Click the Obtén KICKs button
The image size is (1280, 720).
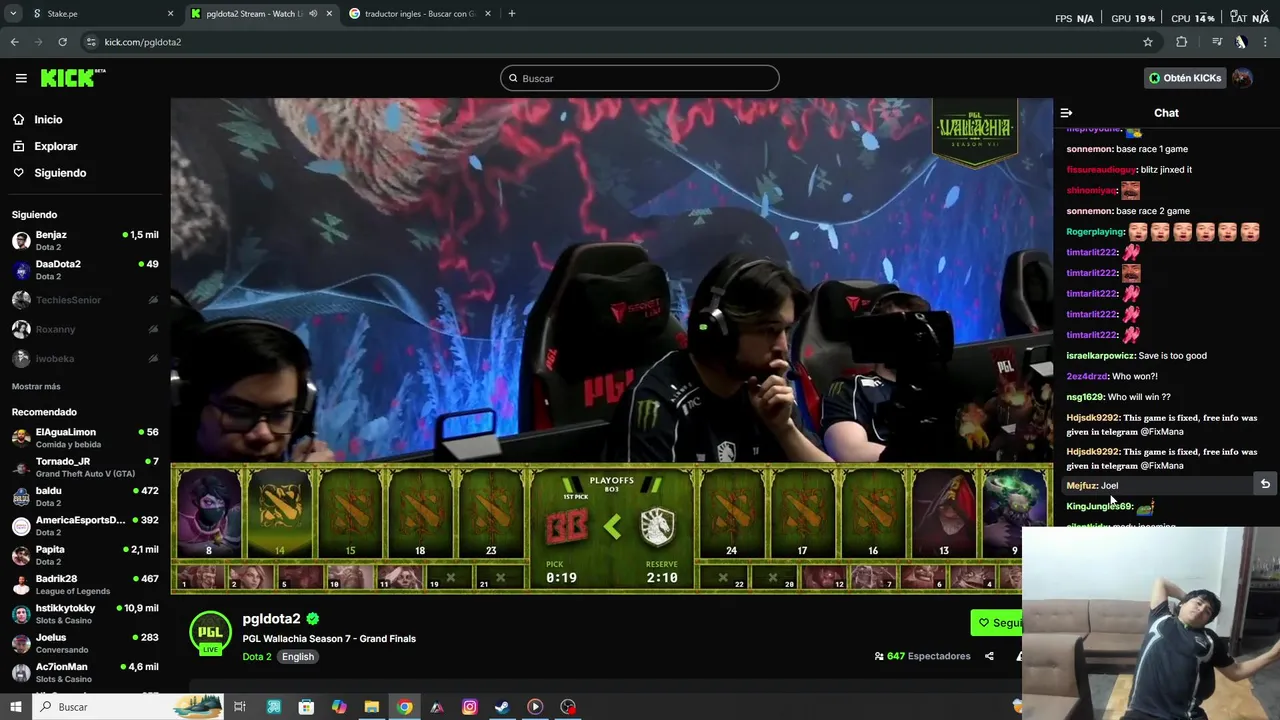coord(1185,78)
